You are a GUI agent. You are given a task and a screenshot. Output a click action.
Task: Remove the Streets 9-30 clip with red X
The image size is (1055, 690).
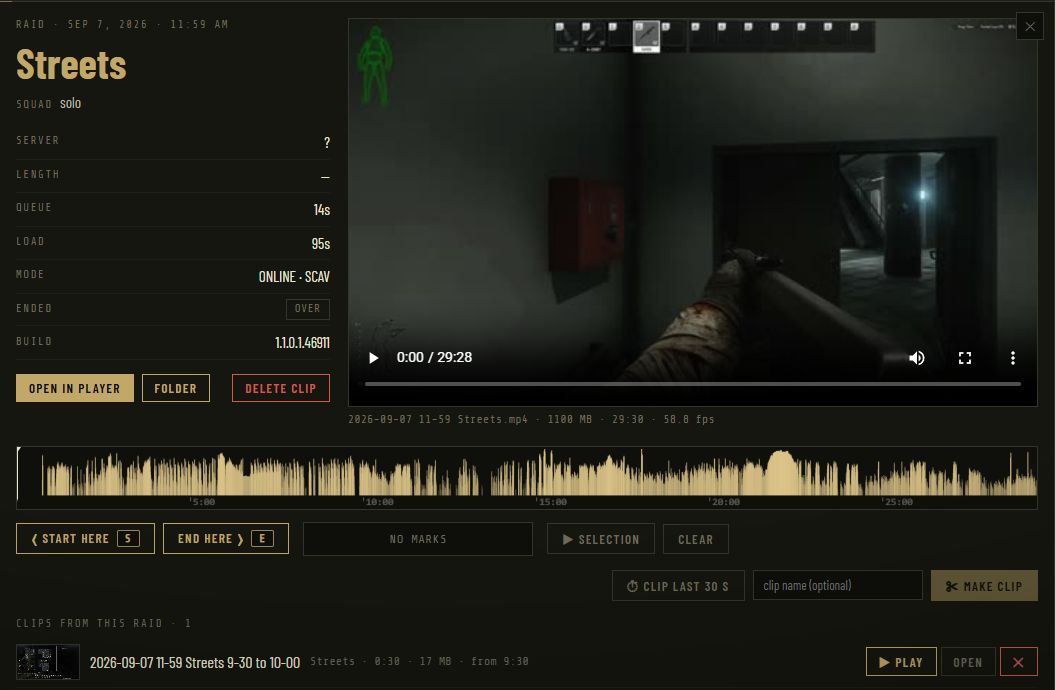[x=1019, y=662]
